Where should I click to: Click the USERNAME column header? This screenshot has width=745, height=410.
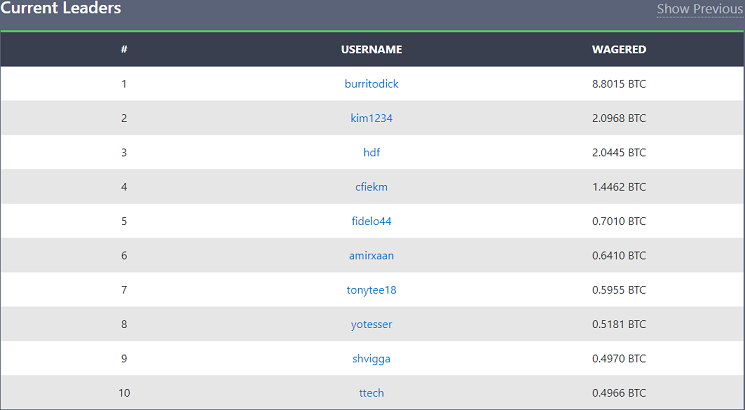[371, 49]
